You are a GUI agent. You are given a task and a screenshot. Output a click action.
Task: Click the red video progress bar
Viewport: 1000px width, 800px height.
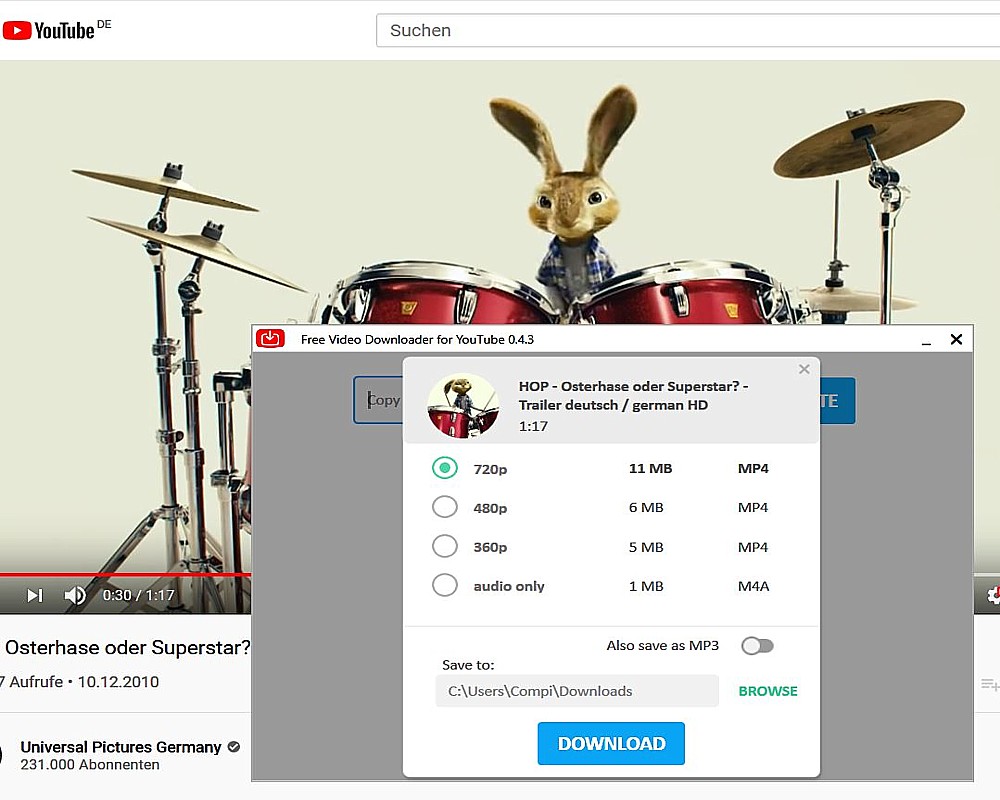click(x=126, y=574)
